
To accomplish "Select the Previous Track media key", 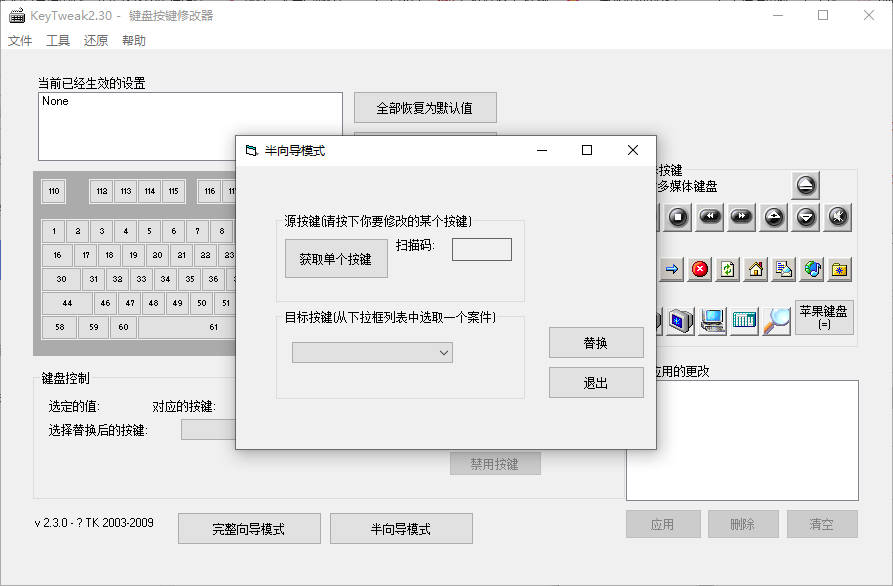I will [710, 217].
